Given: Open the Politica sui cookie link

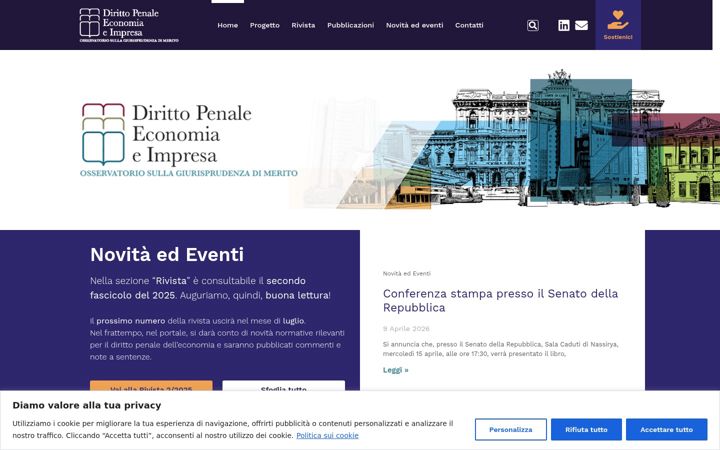Looking at the screenshot, I should click(x=327, y=435).
